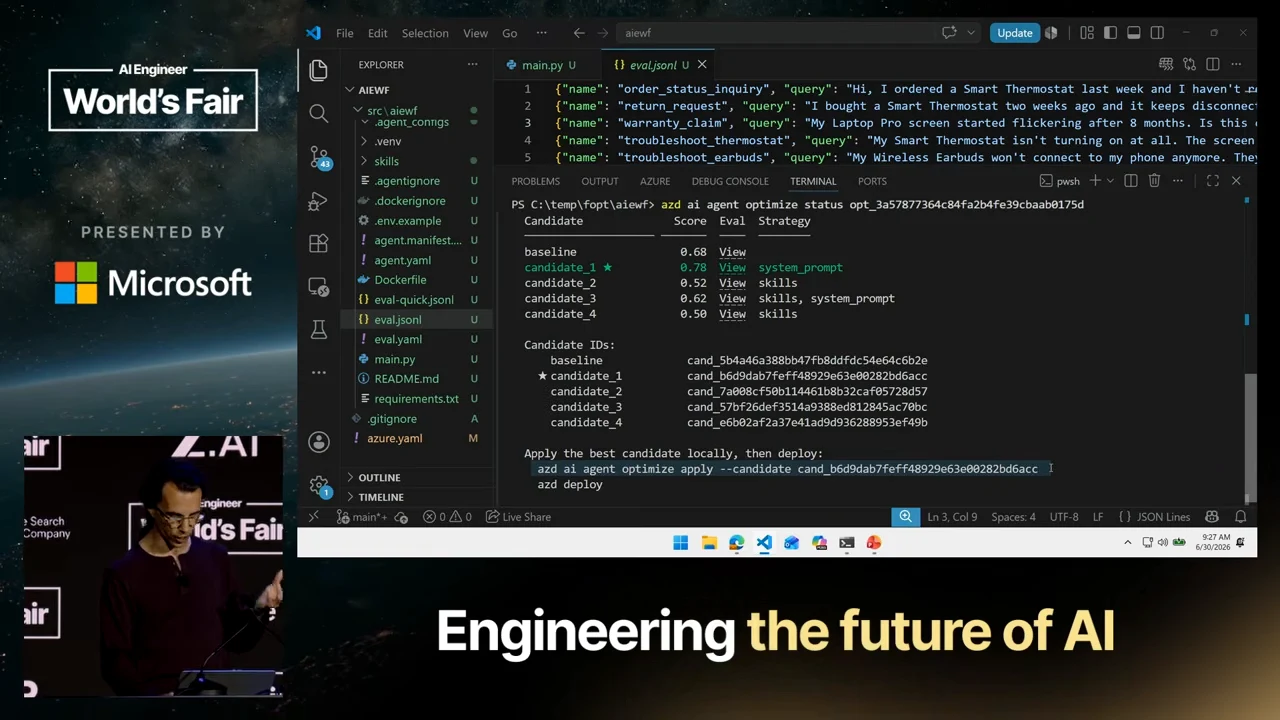Open the Extensions view
The width and height of the screenshot is (1280, 720).
[318, 243]
